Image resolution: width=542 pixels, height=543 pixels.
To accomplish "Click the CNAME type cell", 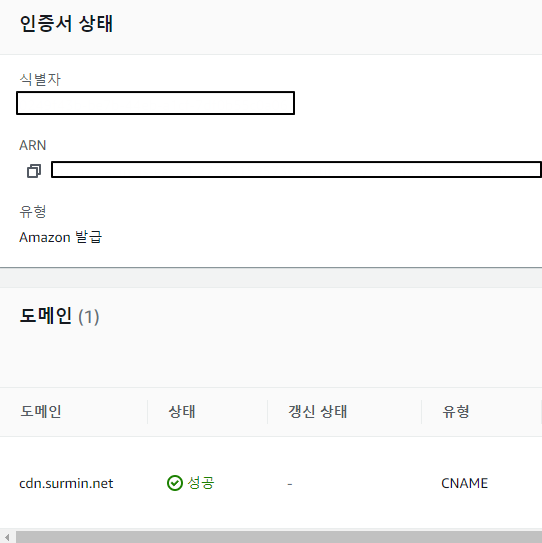I will [x=464, y=483].
